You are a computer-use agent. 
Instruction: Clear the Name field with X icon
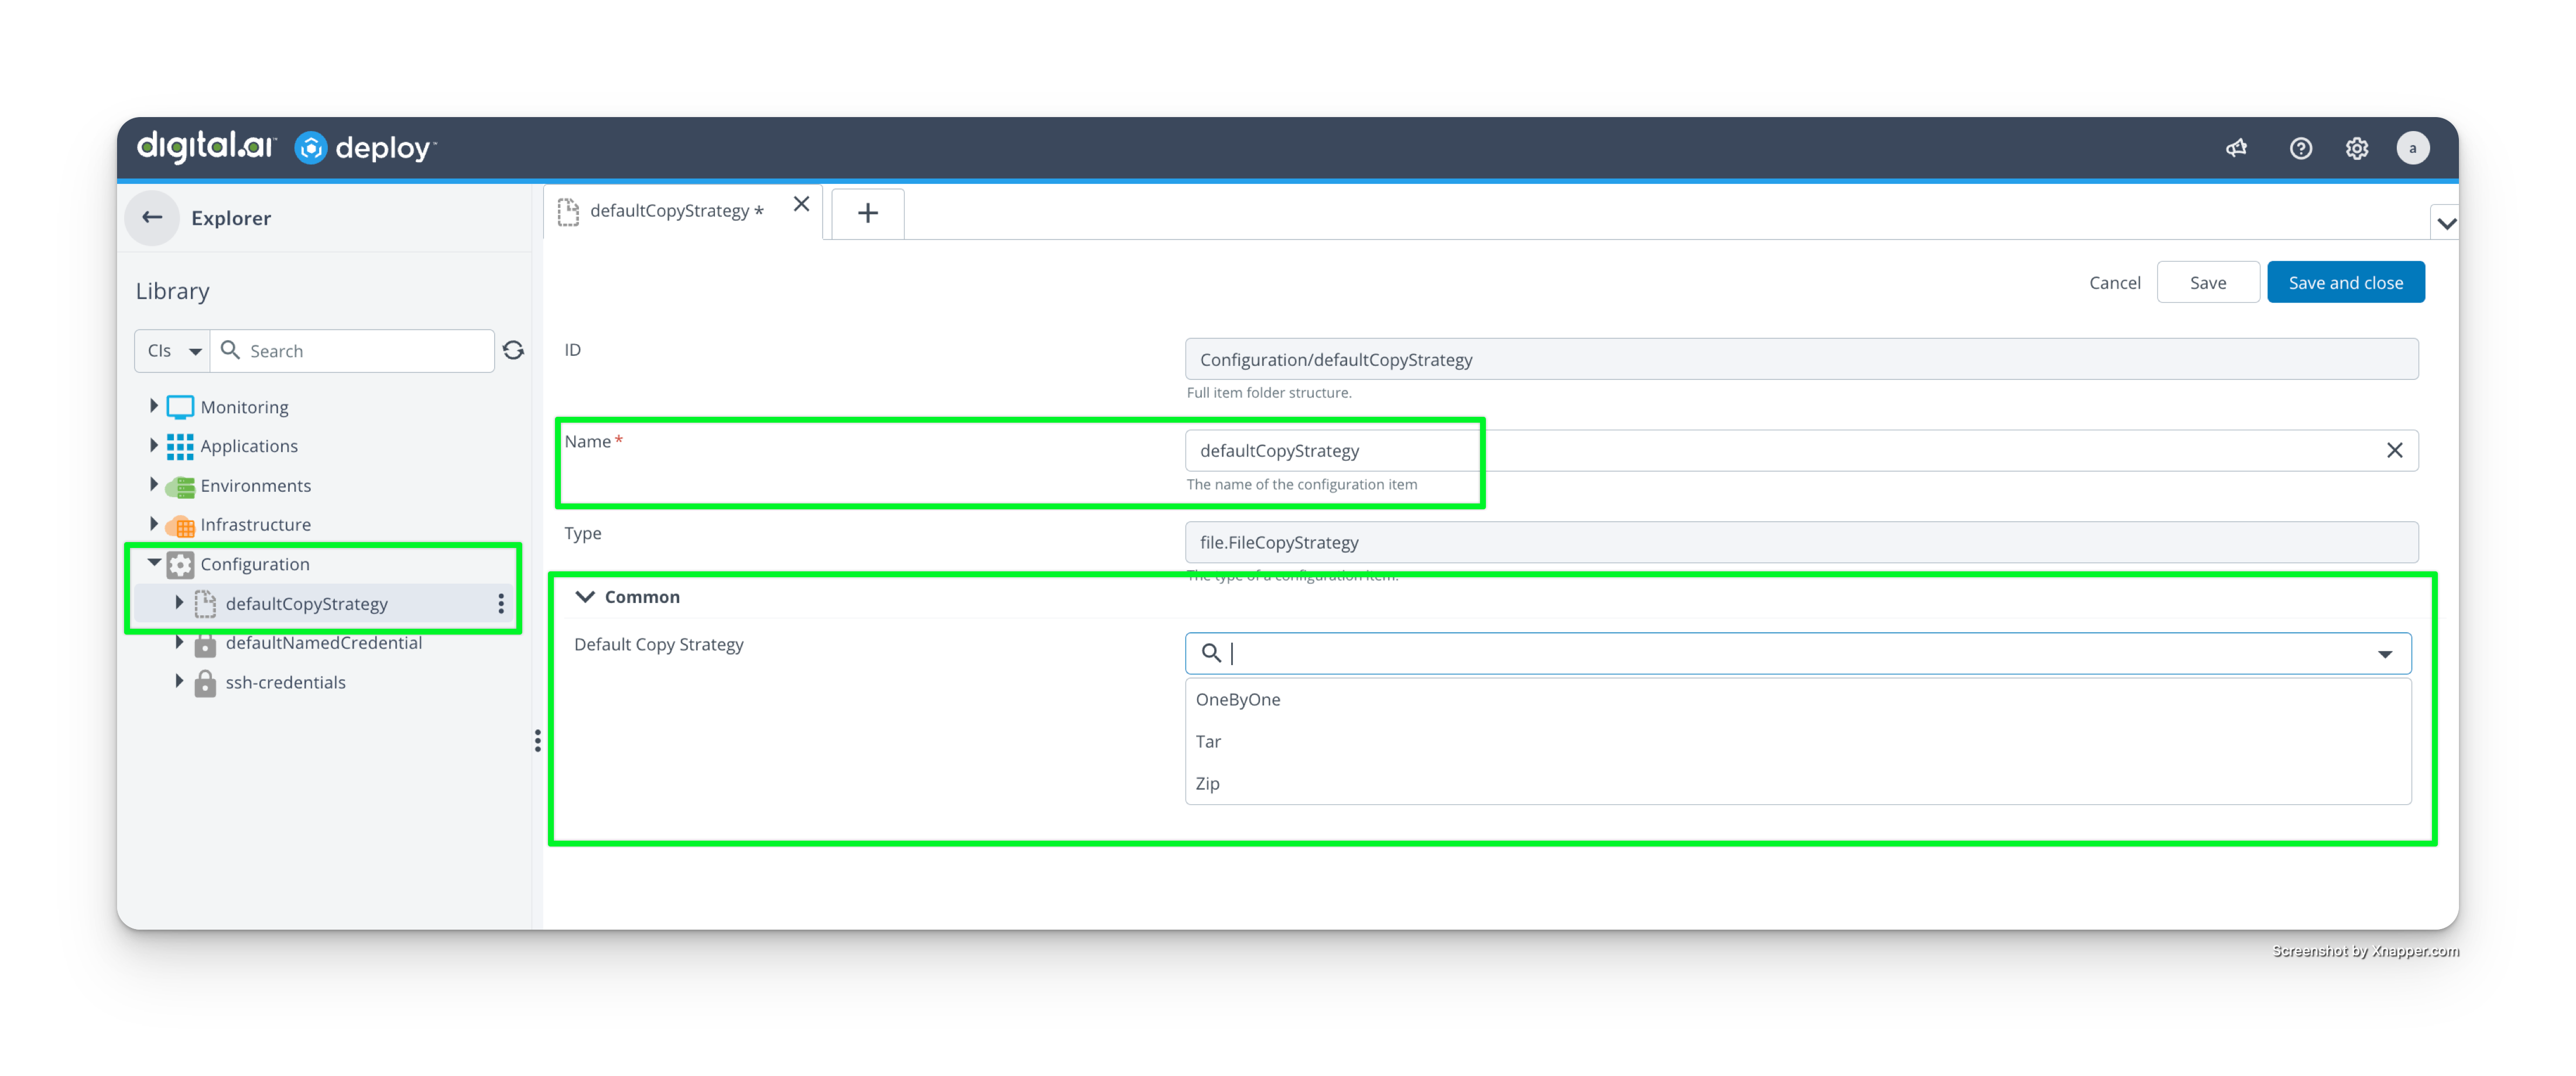click(2394, 450)
